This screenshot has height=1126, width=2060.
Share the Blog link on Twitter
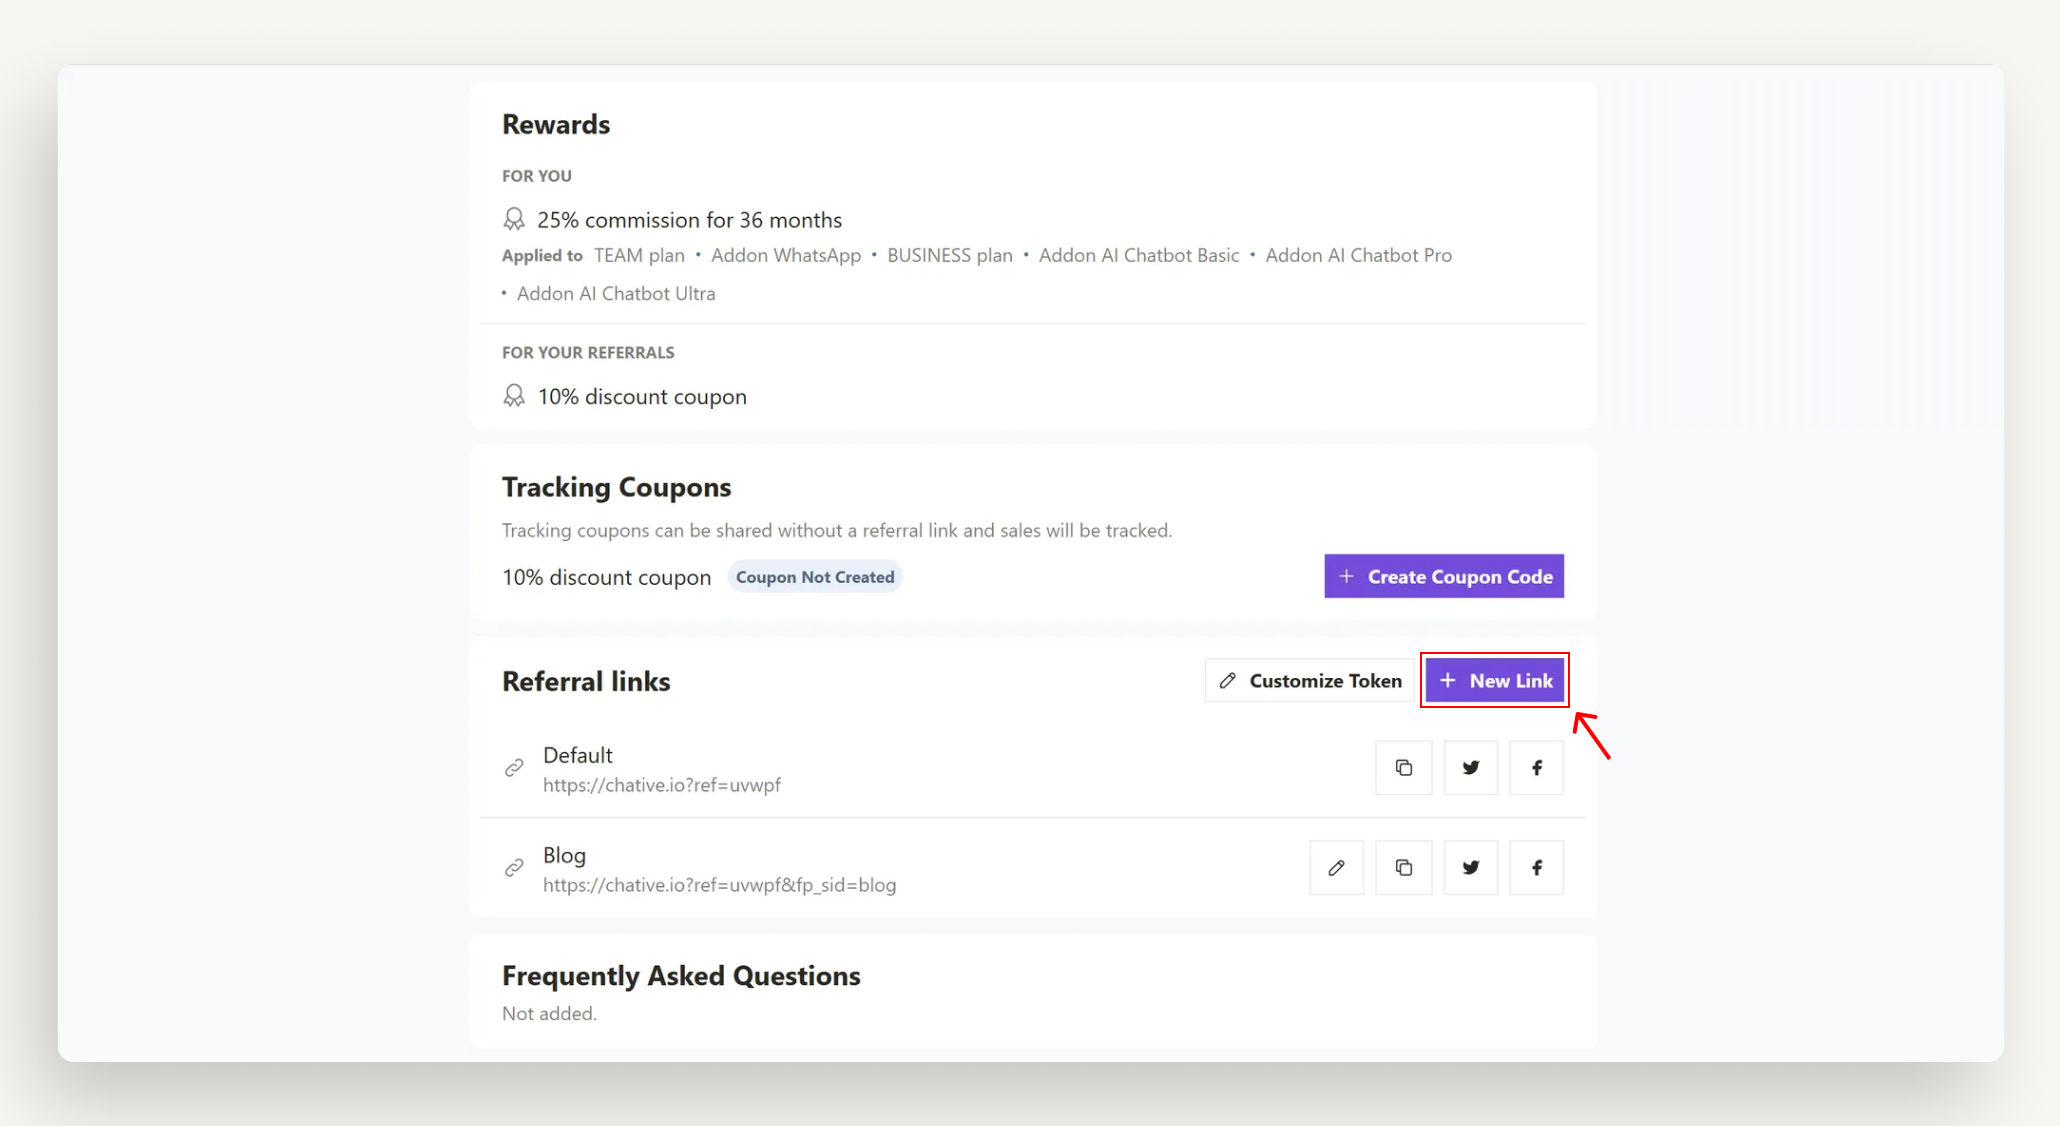pyautogui.click(x=1470, y=867)
